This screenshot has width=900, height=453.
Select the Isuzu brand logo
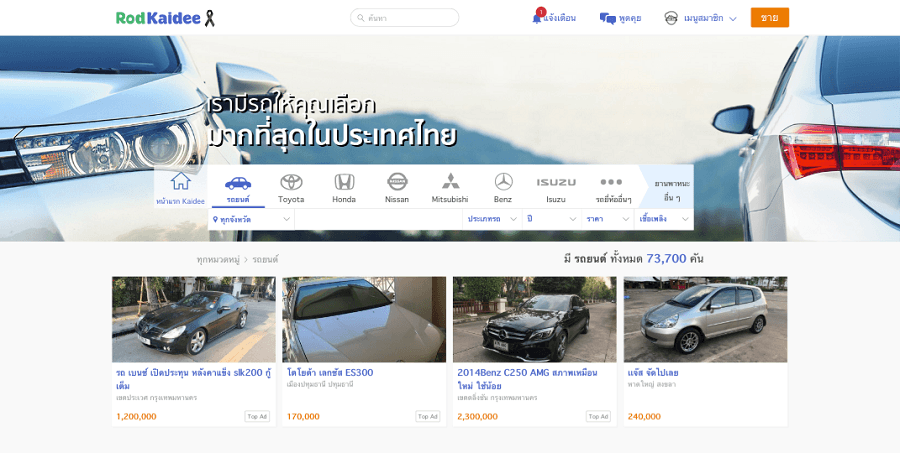(x=556, y=182)
